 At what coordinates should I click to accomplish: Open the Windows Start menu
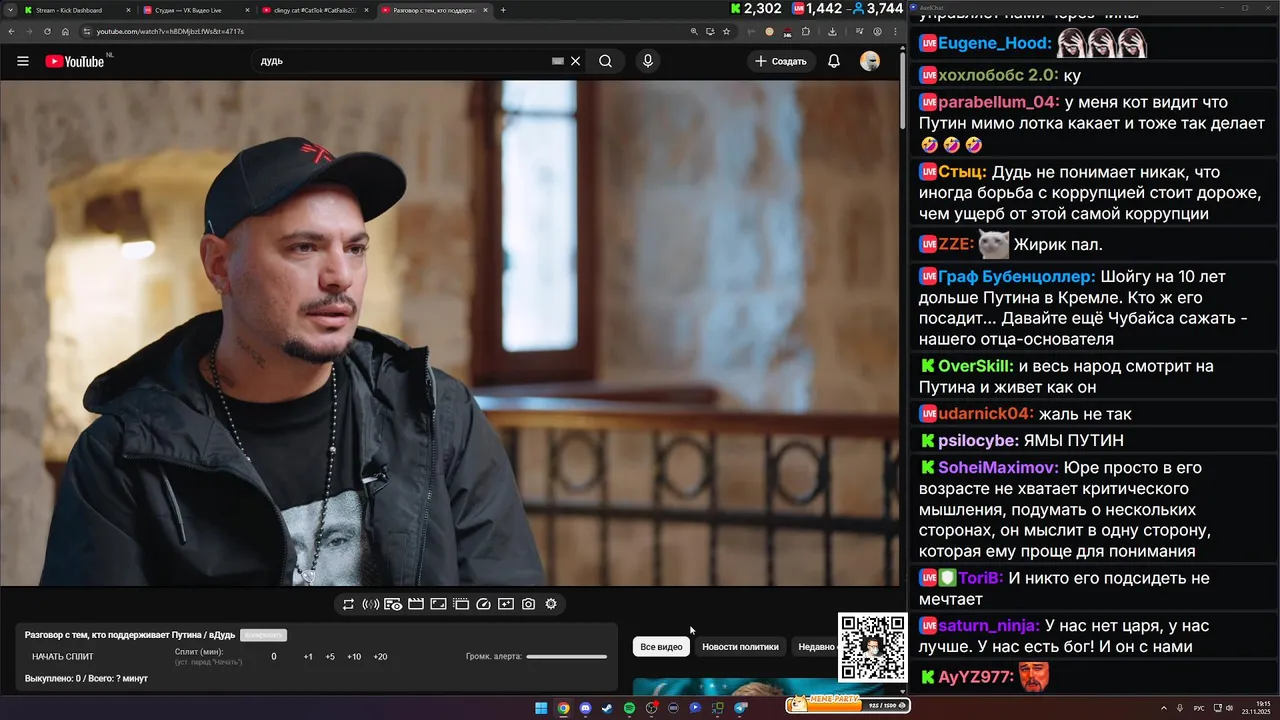pos(541,708)
